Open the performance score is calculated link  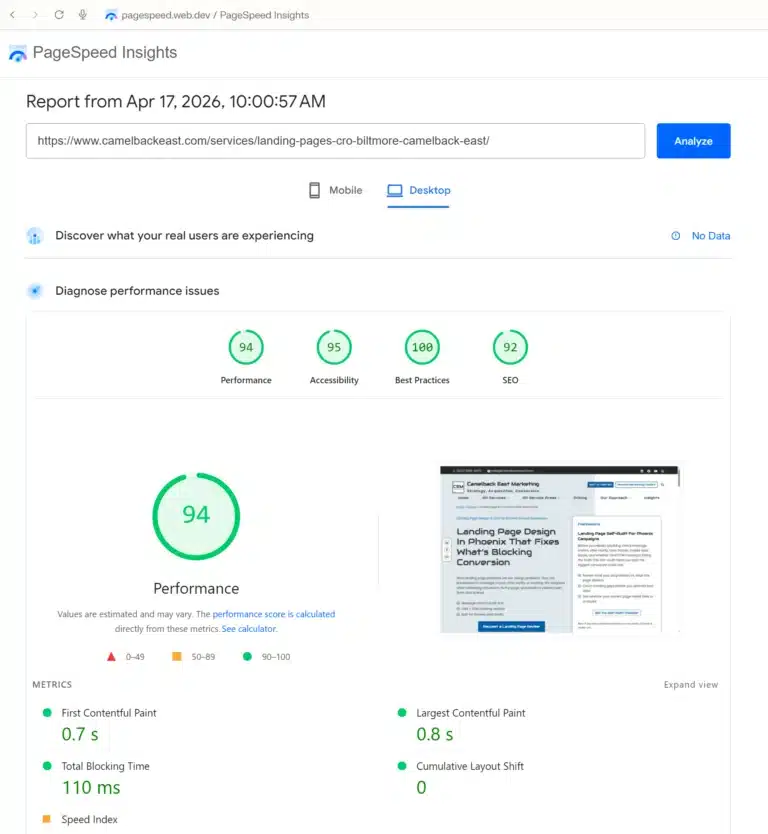274,614
